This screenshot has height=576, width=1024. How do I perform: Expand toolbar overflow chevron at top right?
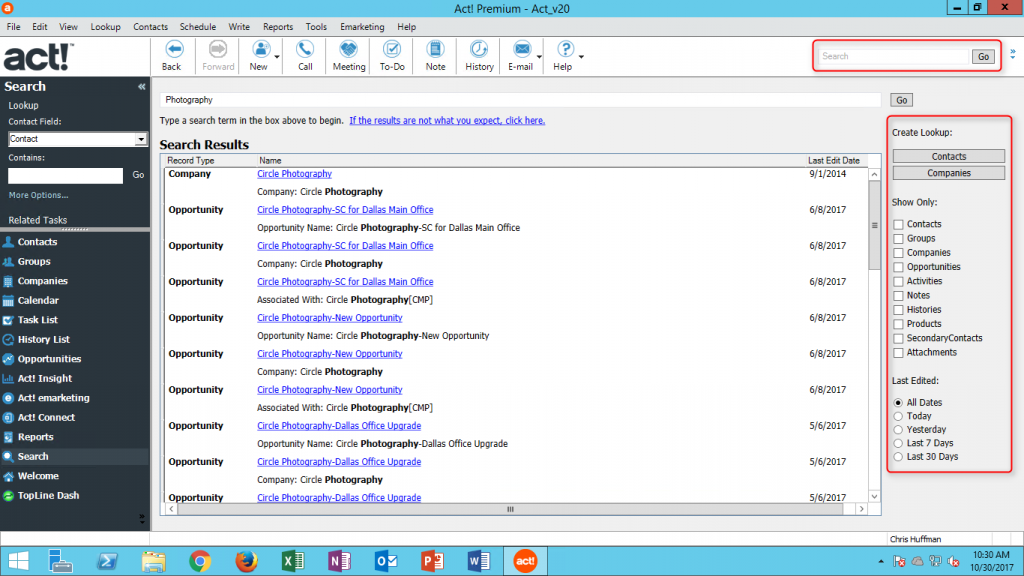(x=1013, y=54)
